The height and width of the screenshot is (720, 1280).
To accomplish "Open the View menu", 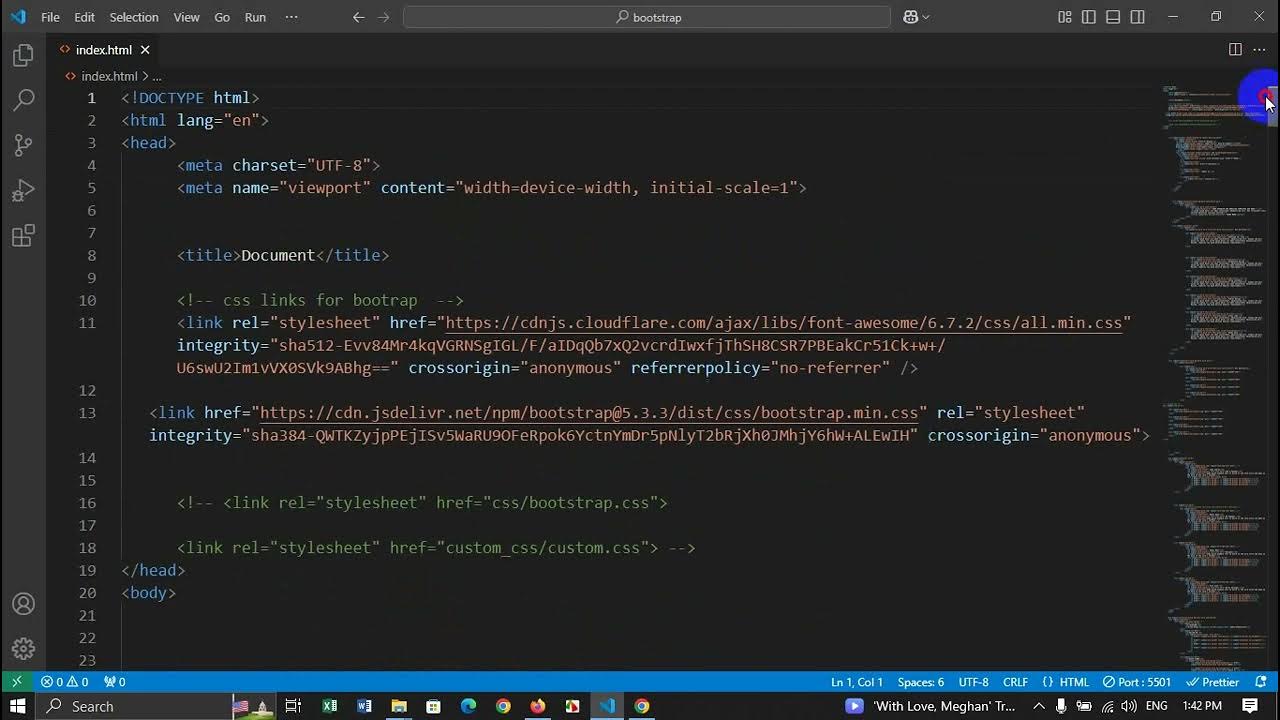I will click(x=187, y=17).
